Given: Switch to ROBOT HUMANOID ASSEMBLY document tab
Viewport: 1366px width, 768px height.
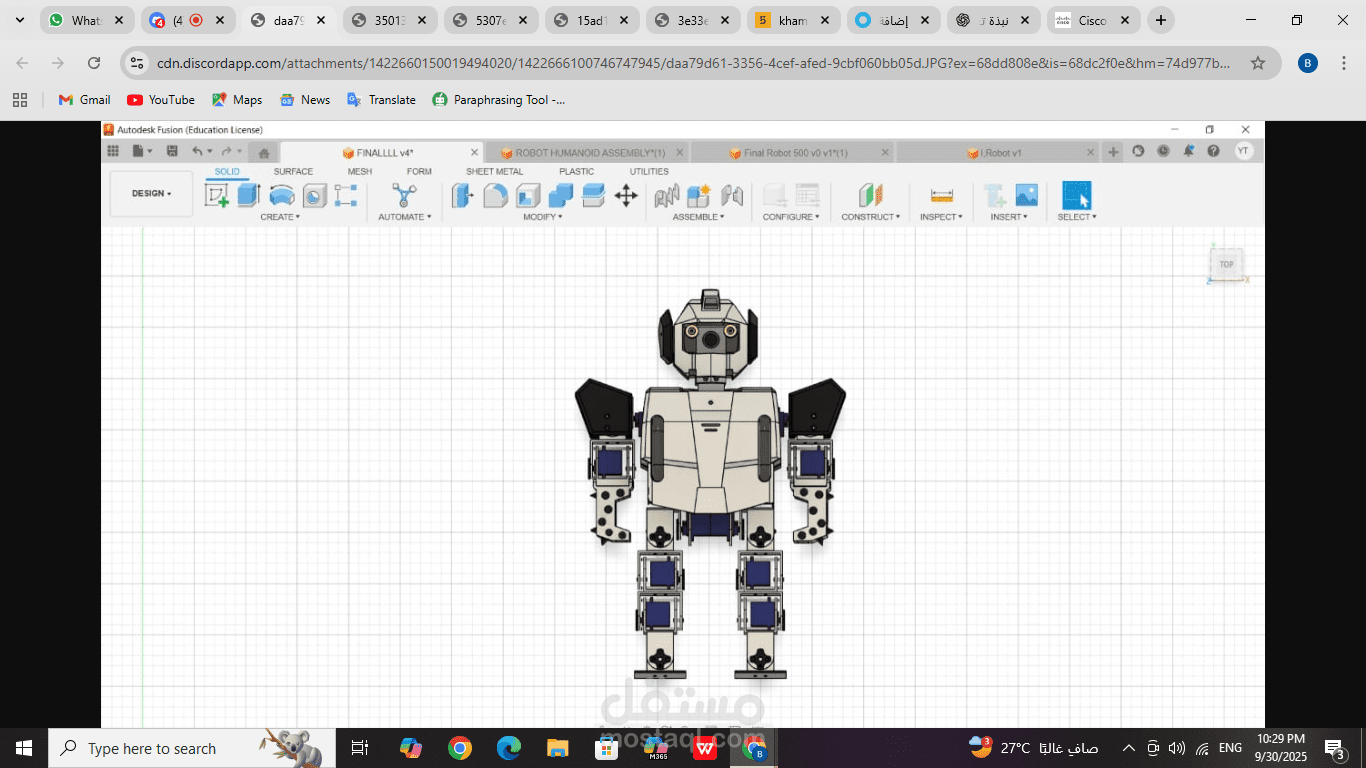Looking at the screenshot, I should coord(589,153).
